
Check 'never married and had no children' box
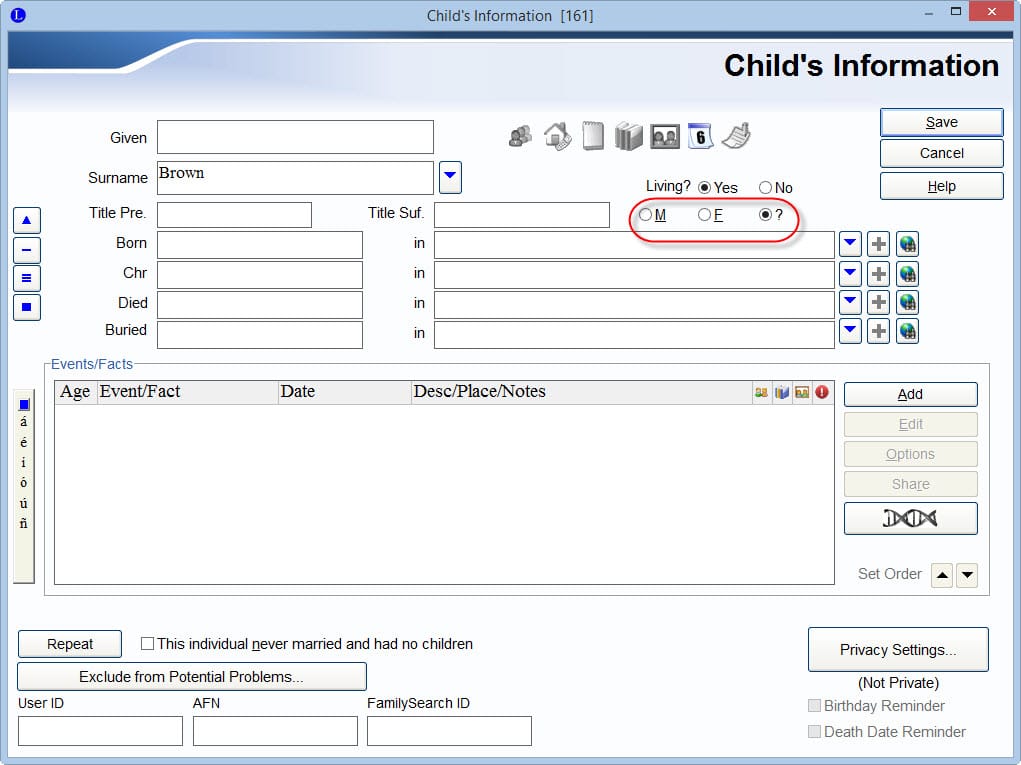tap(147, 643)
